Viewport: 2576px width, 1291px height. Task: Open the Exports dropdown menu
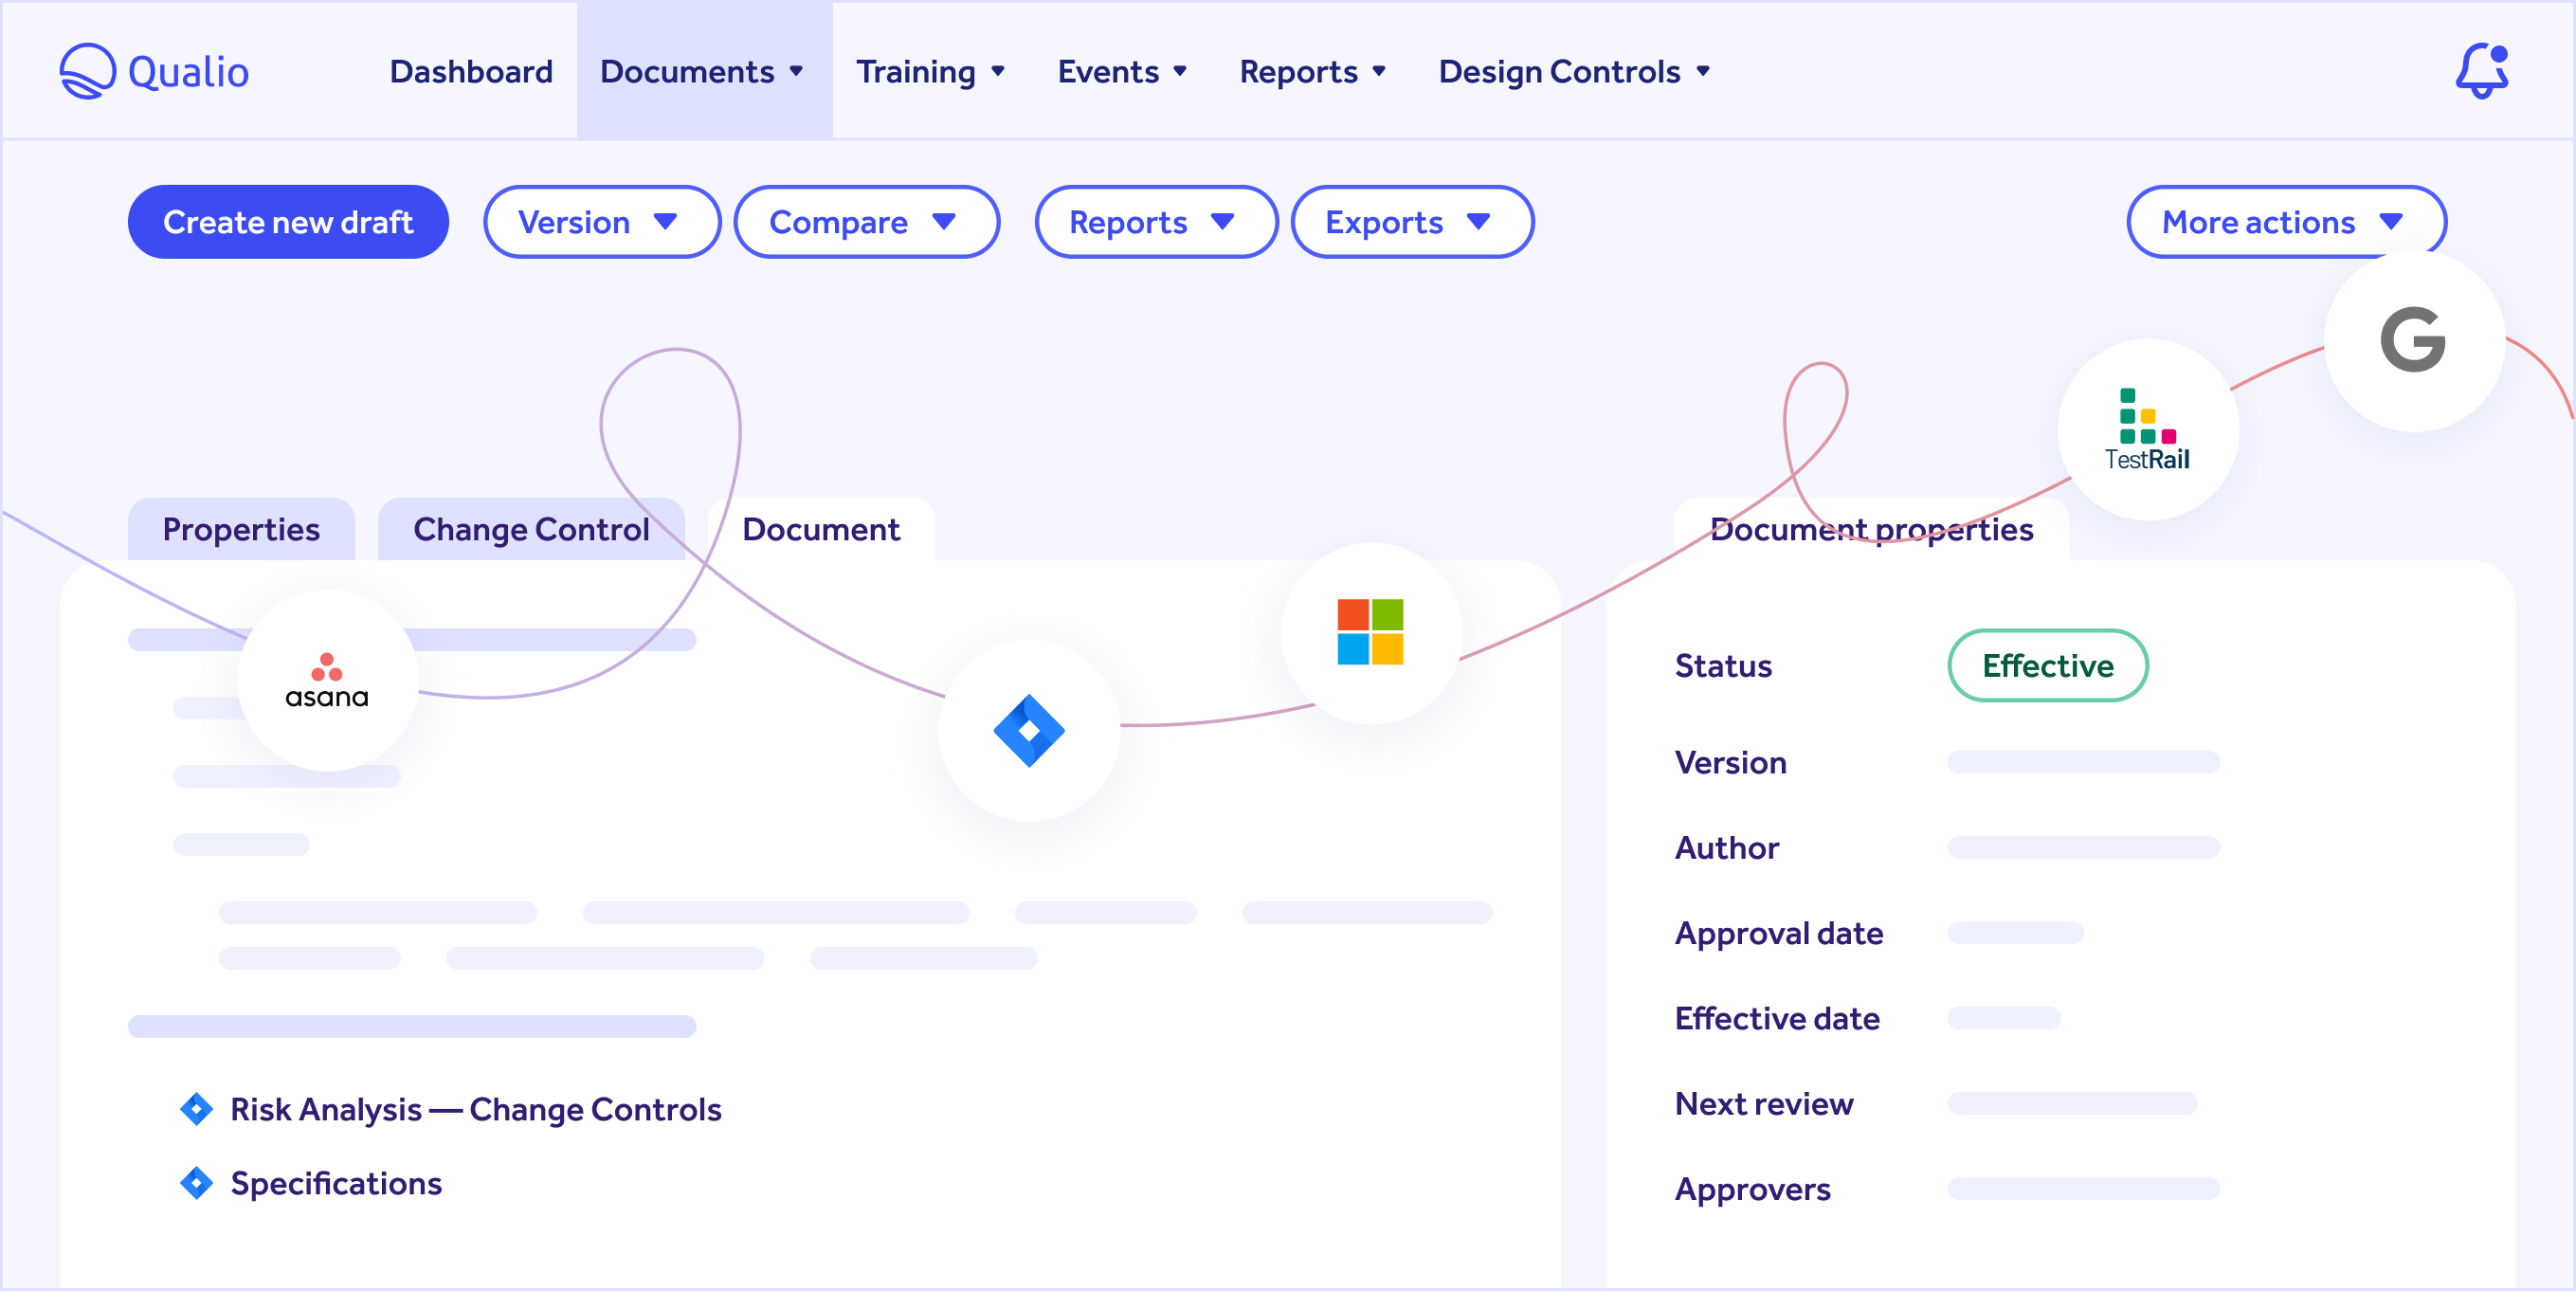coord(1411,222)
